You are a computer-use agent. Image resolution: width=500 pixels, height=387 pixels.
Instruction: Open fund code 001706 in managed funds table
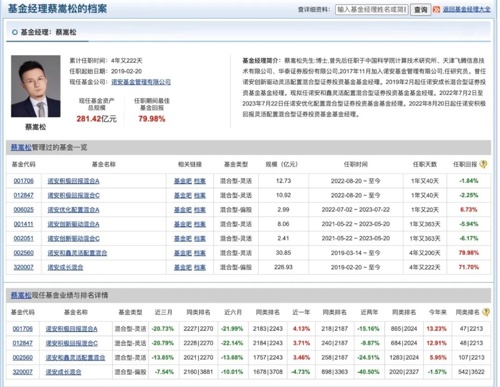[24, 181]
